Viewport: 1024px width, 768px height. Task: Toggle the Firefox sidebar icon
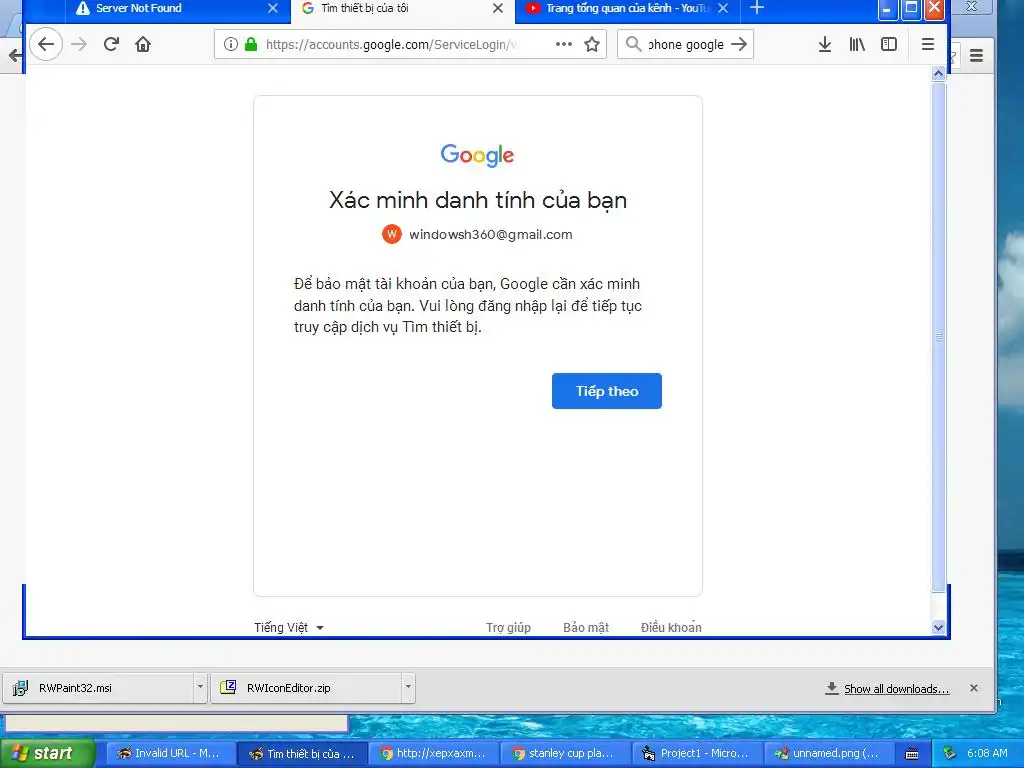pos(889,44)
